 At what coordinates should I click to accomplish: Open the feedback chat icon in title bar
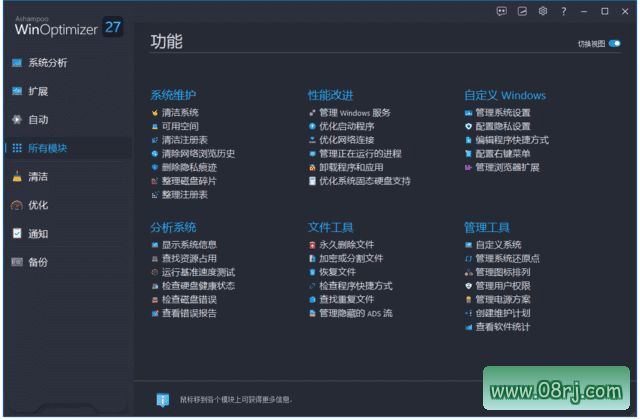click(502, 11)
